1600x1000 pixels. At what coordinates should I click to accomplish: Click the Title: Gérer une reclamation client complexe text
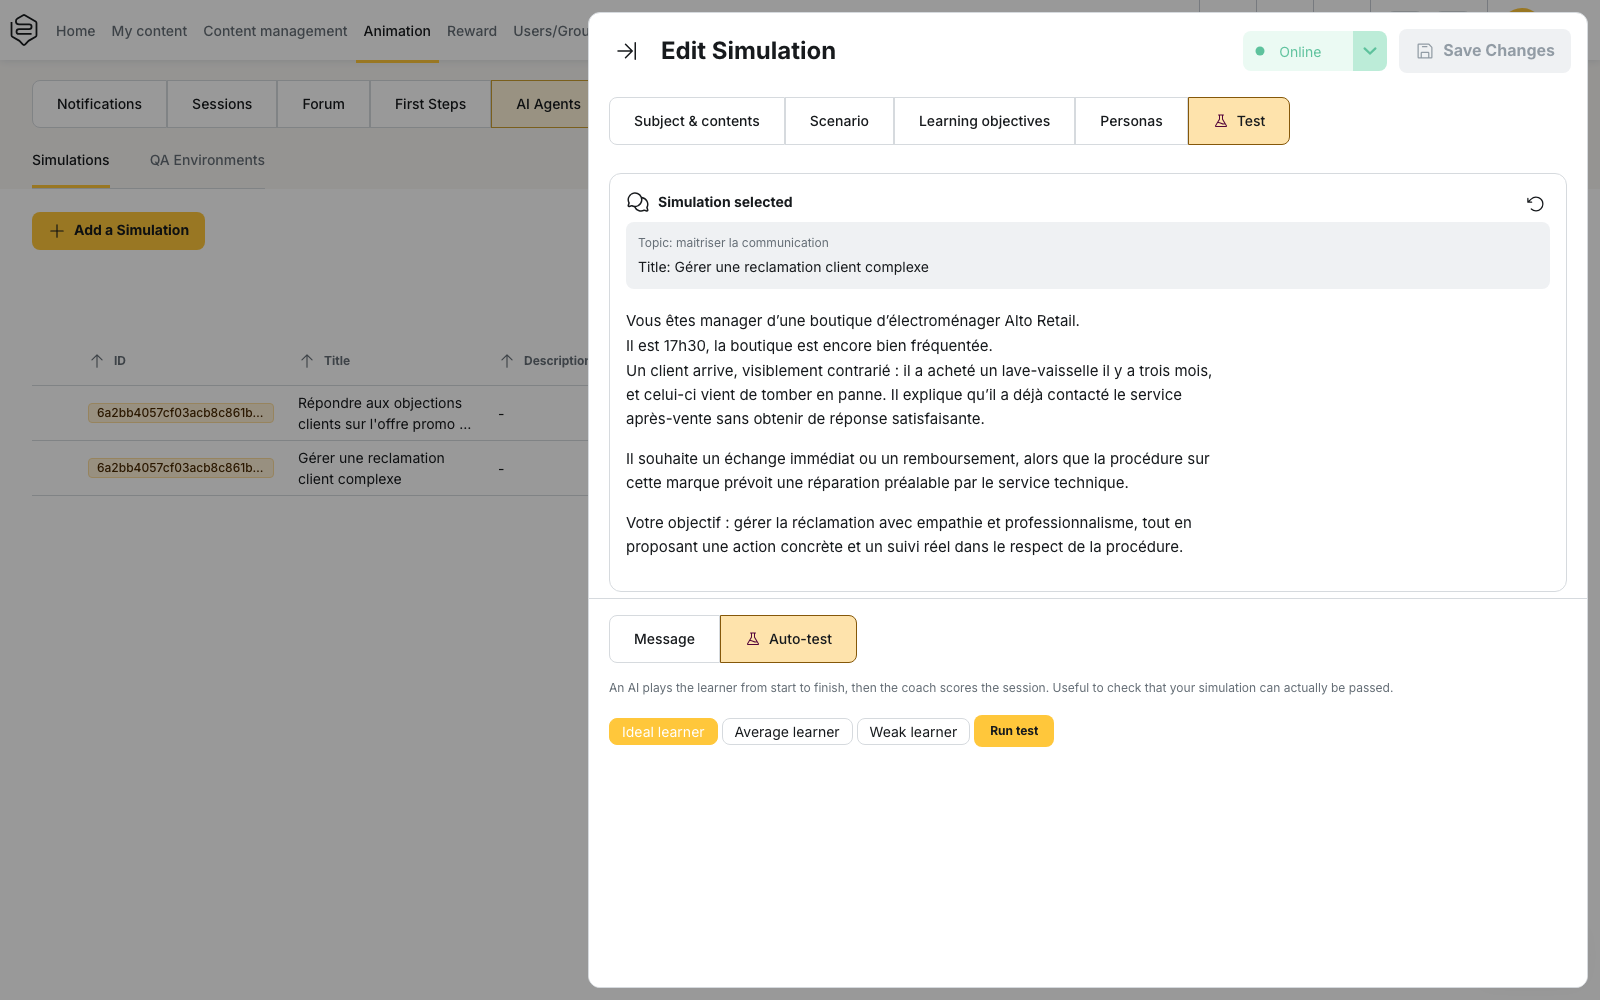783,267
